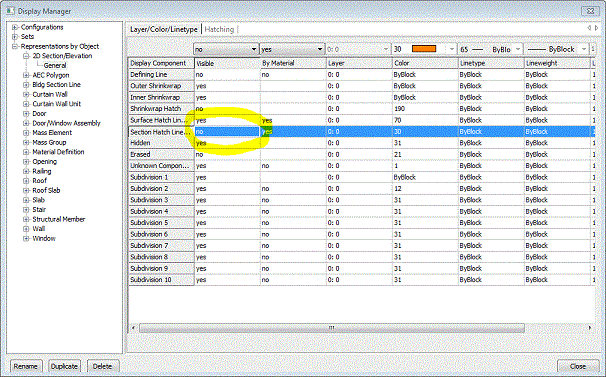
Task: Toggle By Material cell for Defining Line
Action: (293, 75)
